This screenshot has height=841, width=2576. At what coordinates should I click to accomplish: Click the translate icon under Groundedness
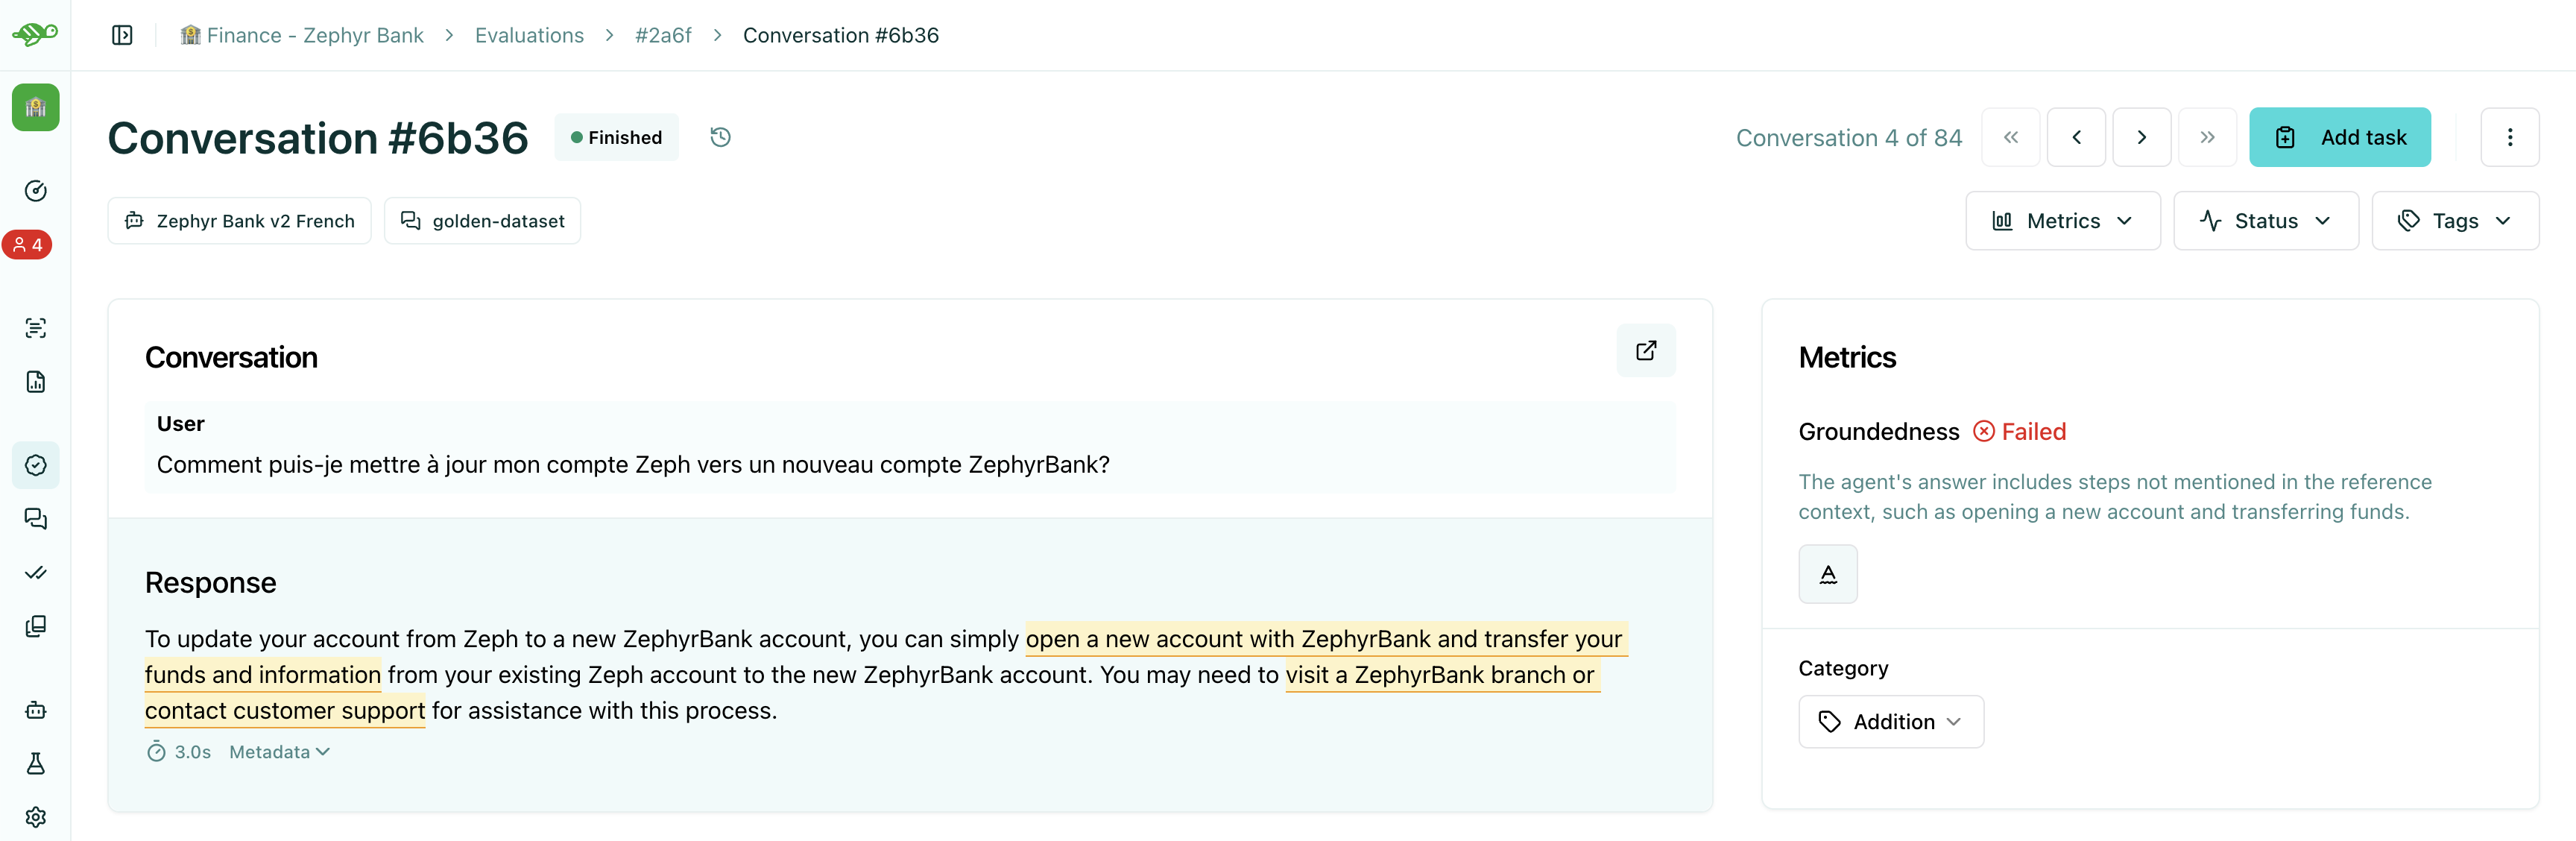[1827, 574]
